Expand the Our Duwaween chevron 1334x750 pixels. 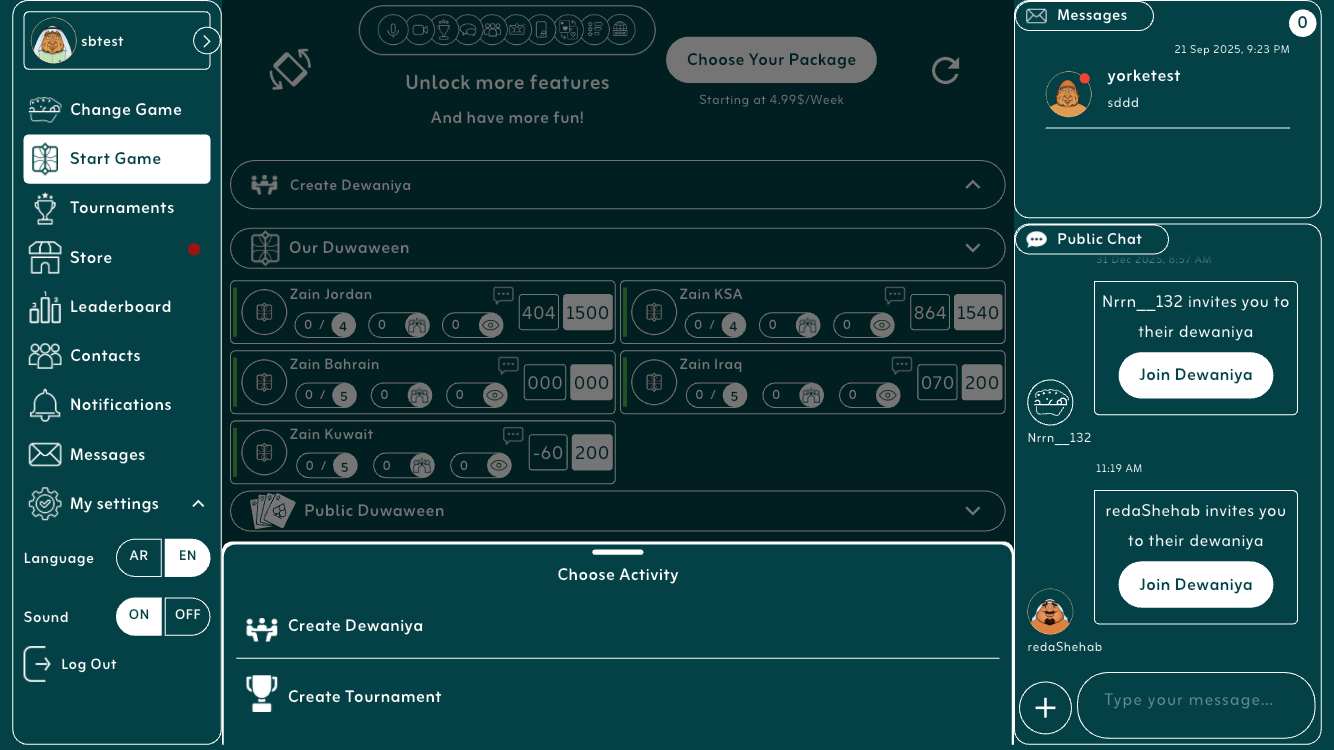972,248
